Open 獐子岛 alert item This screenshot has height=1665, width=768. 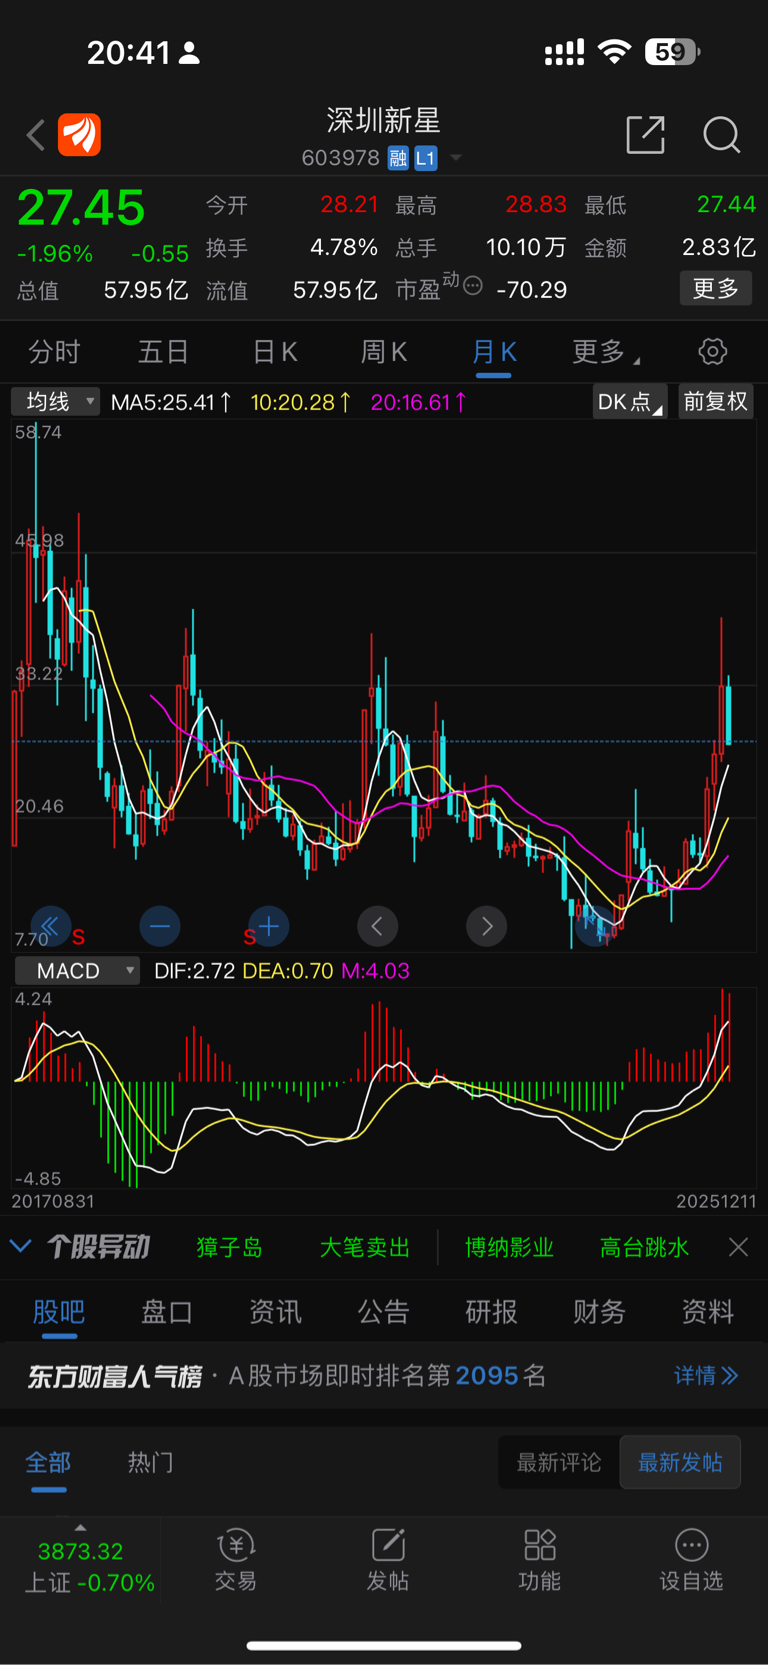point(230,1247)
